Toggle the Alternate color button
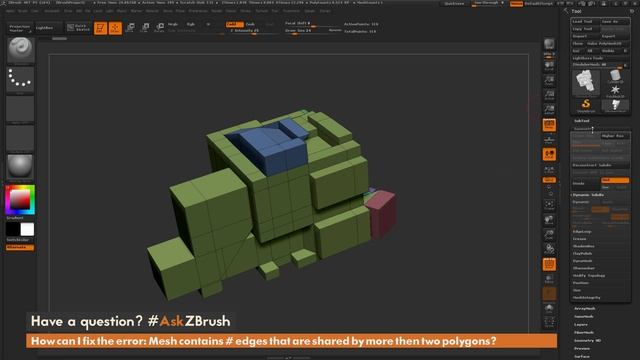Image resolution: width=640 pixels, height=360 pixels. pyautogui.click(x=20, y=247)
